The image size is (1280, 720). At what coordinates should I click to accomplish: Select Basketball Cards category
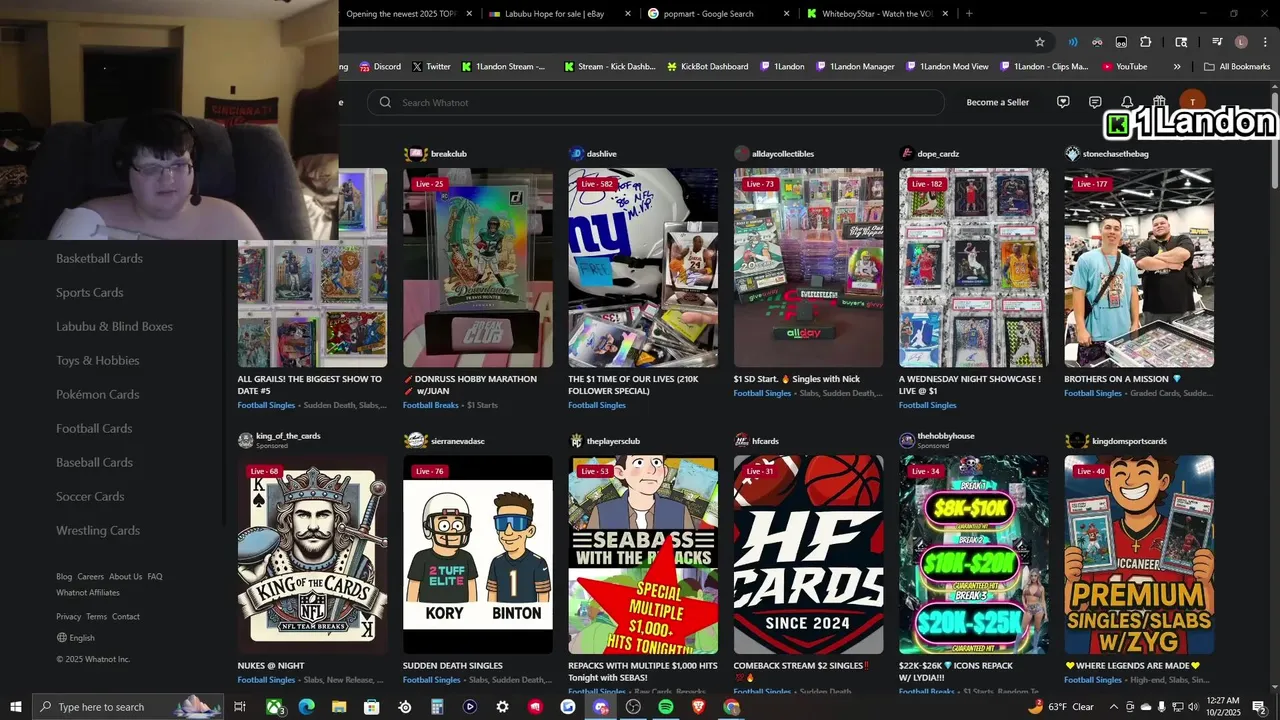(x=99, y=258)
